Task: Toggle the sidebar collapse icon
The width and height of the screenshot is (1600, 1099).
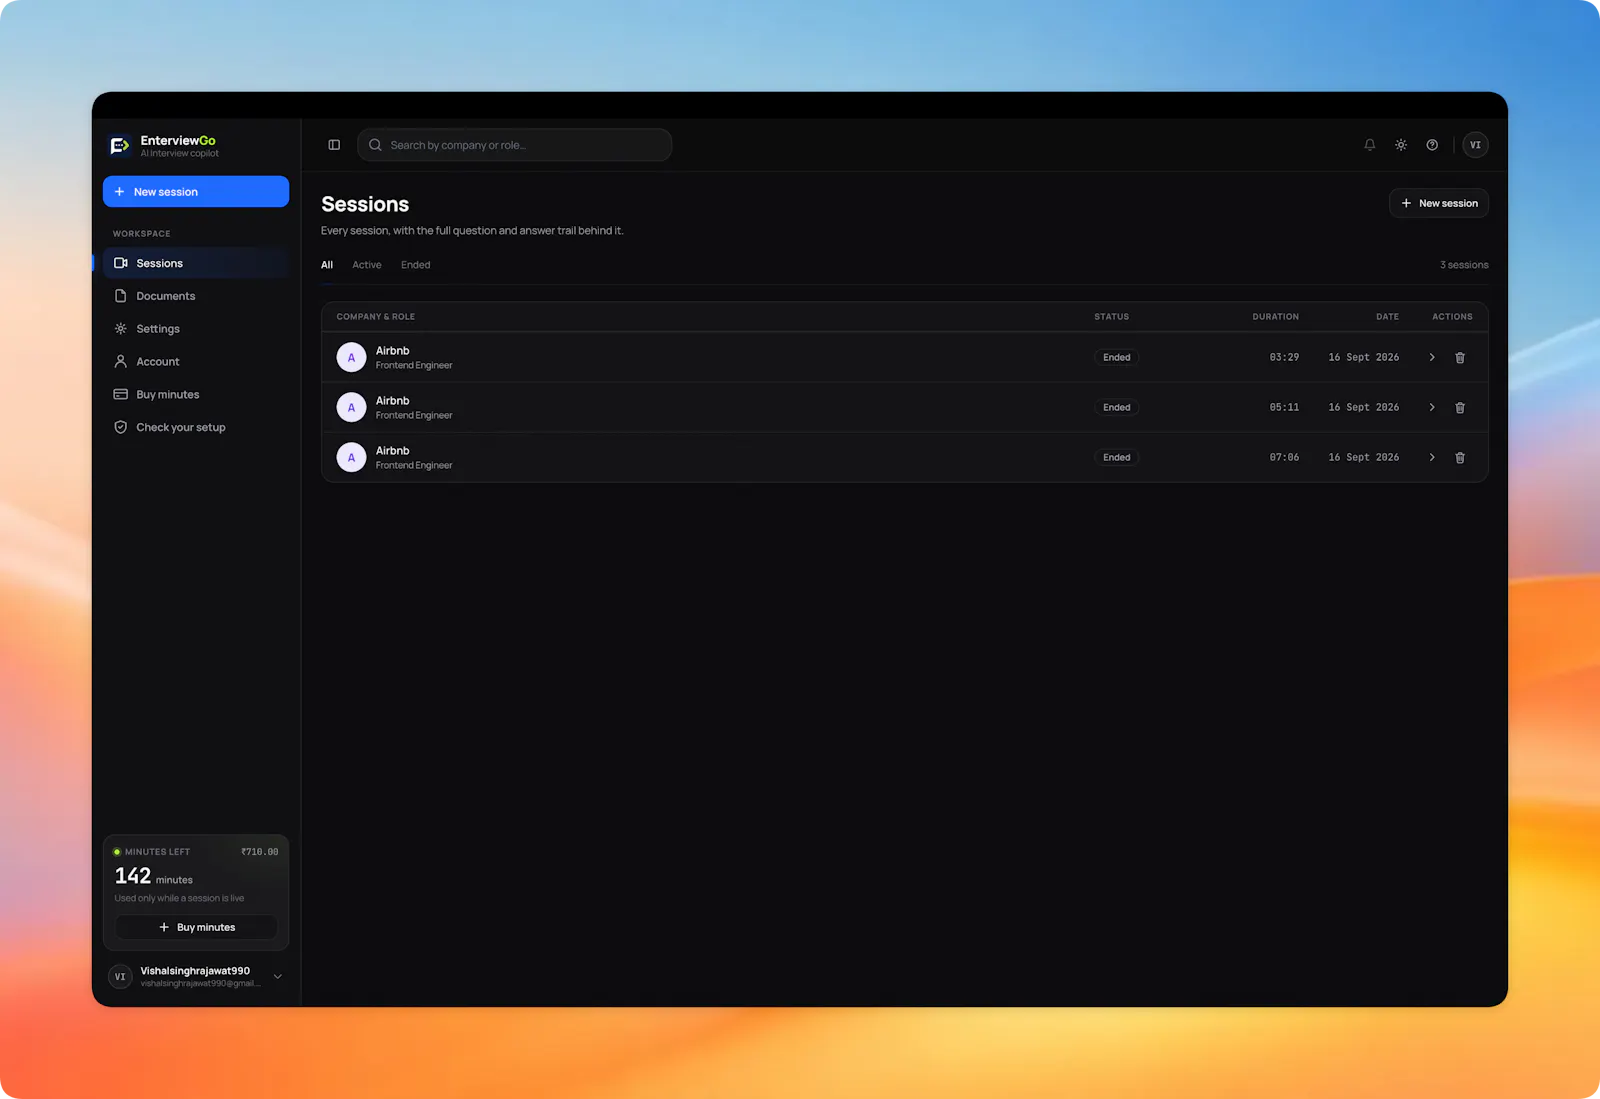Action: click(x=334, y=145)
